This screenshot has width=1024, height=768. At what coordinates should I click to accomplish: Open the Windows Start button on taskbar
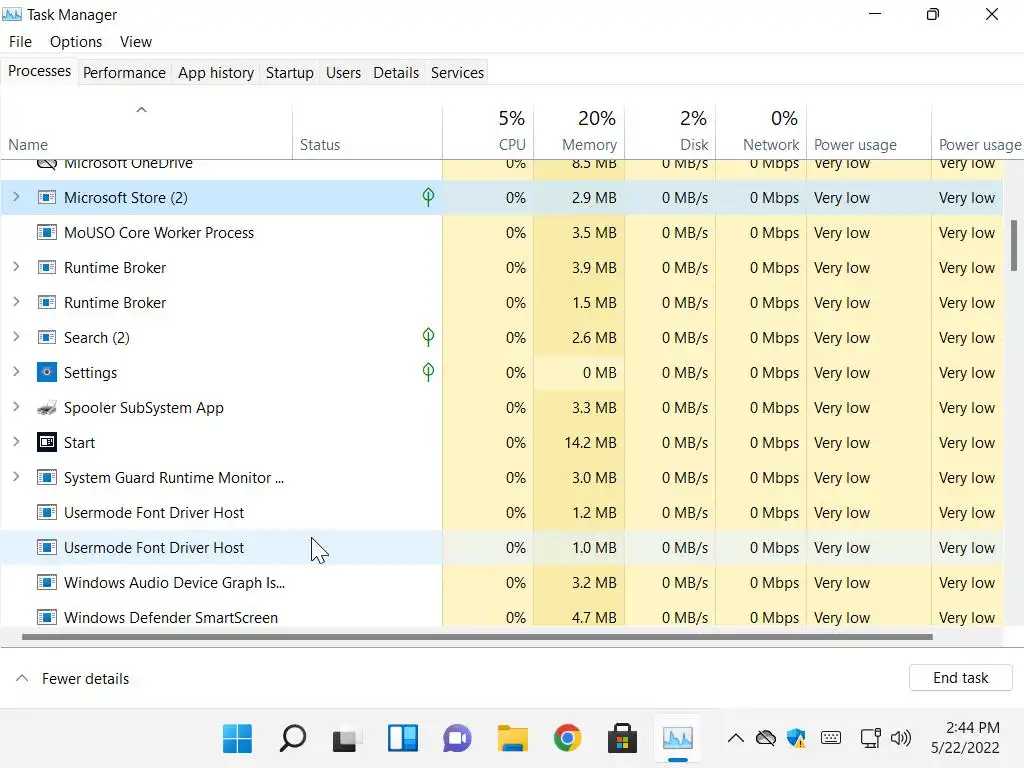(x=237, y=739)
